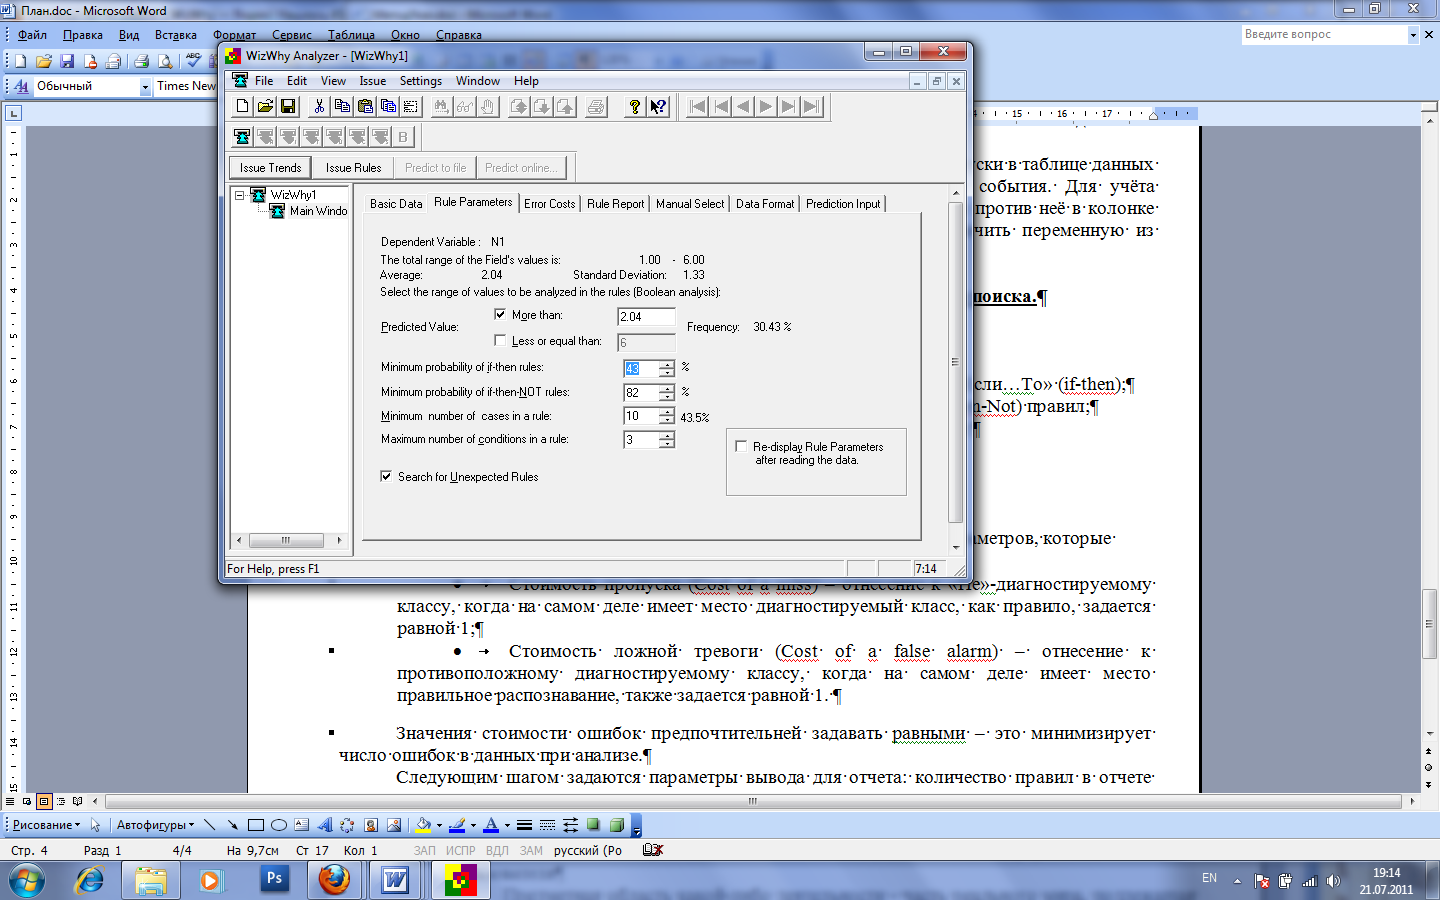Image resolution: width=1440 pixels, height=900 pixels.
Task: Collapse the WizWhy1 tree node
Action: pyautogui.click(x=240, y=195)
